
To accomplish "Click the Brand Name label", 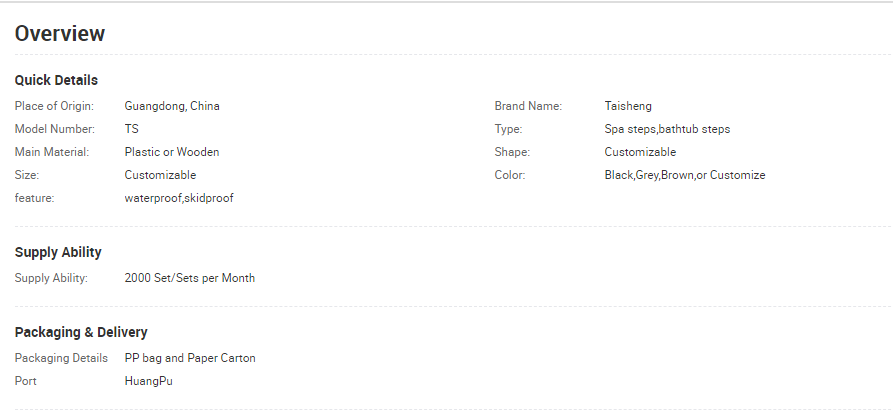I will coord(528,106).
